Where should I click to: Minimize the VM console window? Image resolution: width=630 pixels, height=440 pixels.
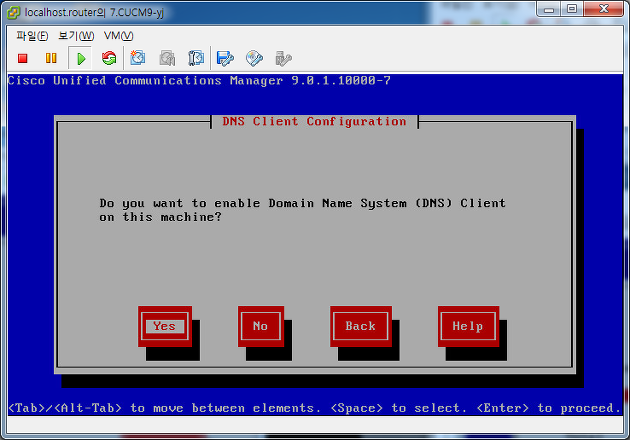[549, 9]
